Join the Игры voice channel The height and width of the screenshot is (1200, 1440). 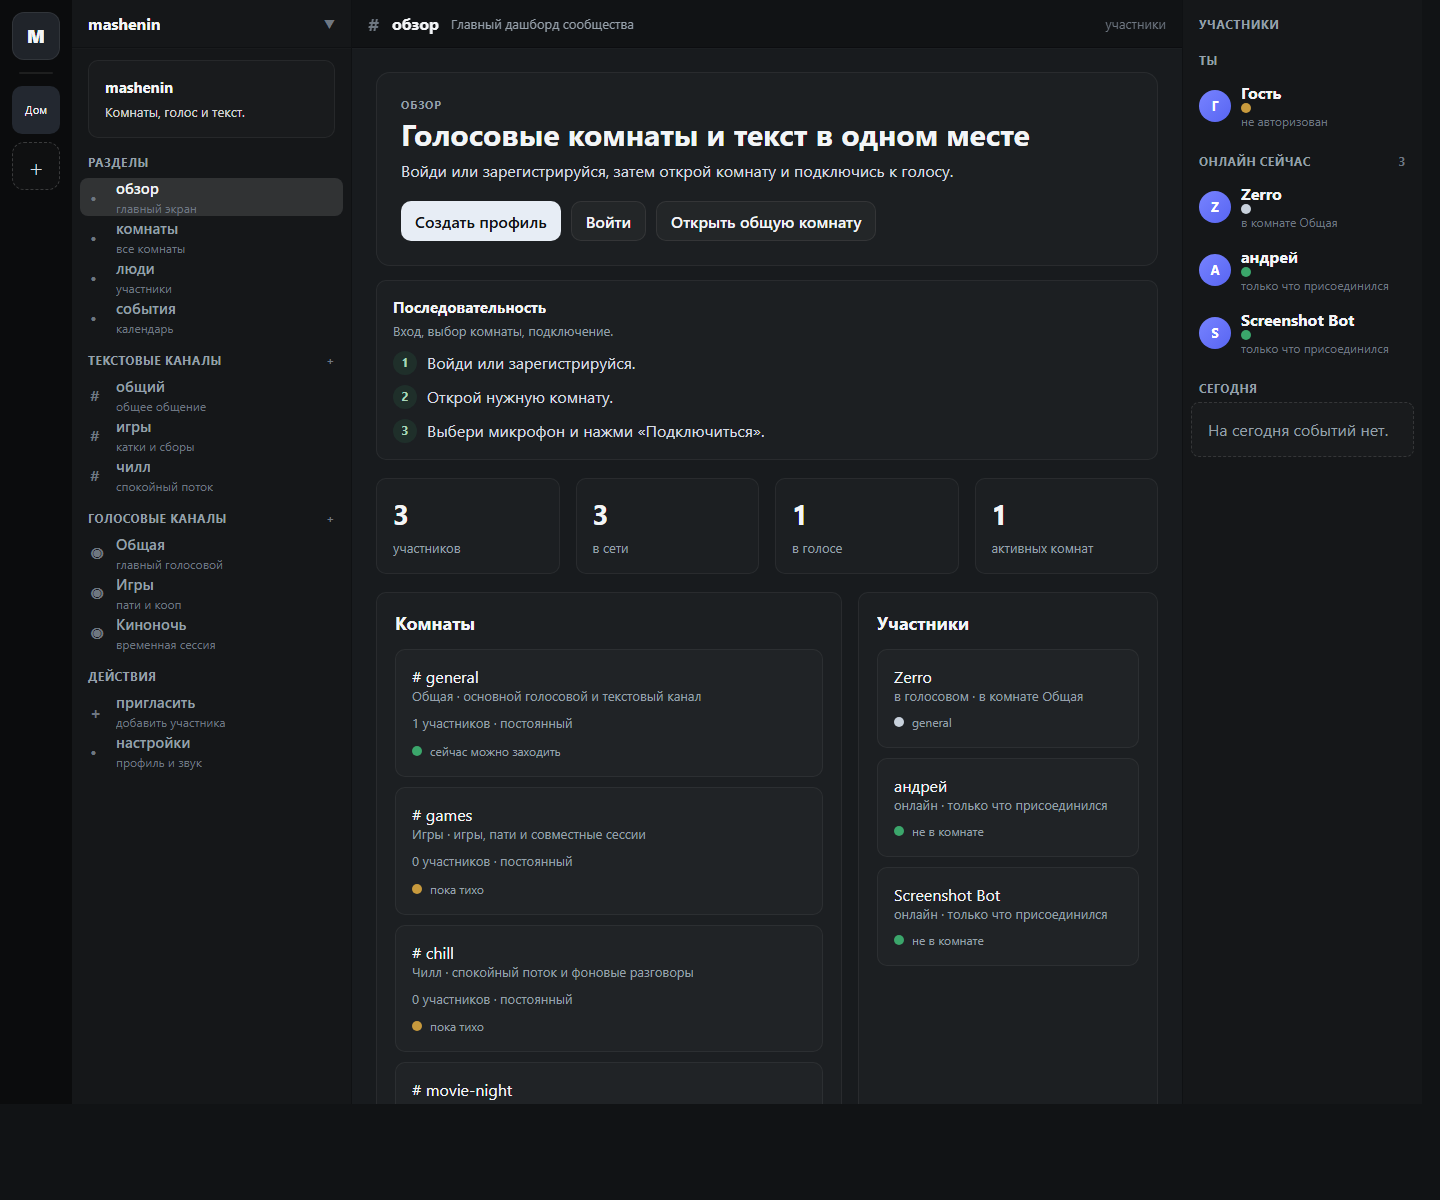[x=211, y=594]
